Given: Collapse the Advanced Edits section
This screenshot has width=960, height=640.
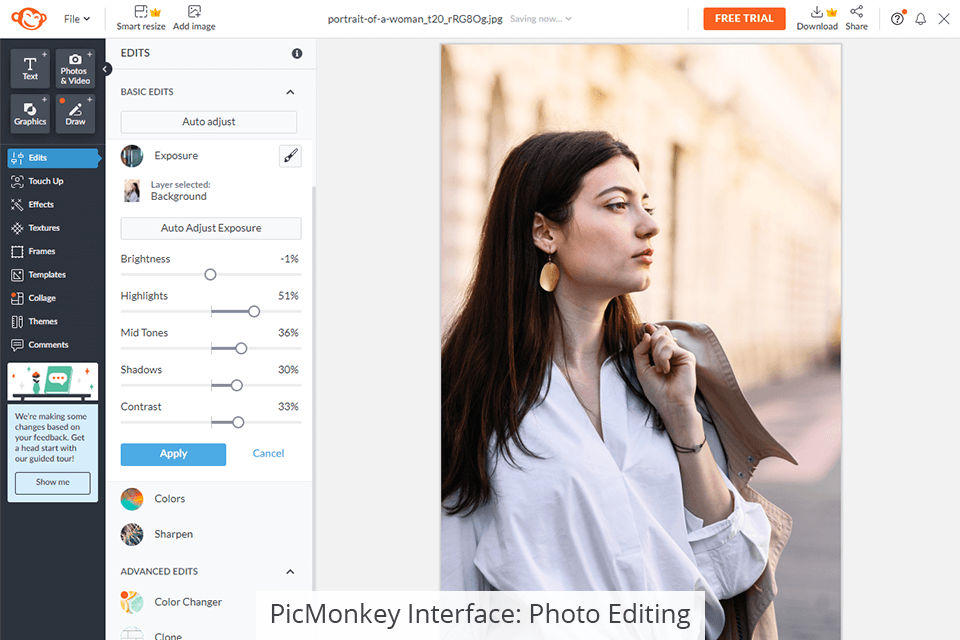Looking at the screenshot, I should point(290,571).
